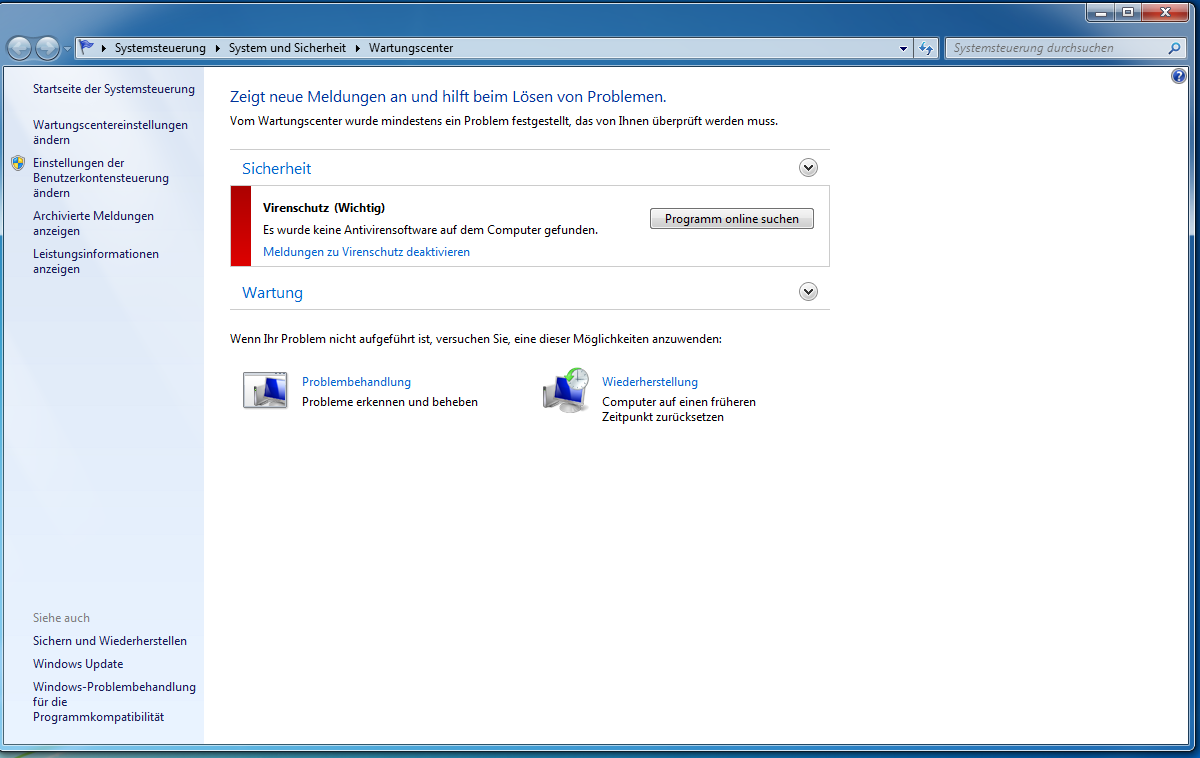Viewport: 1200px width, 758px height.
Task: Open Sichern und Wiederherstellen link
Action: pyautogui.click(x=110, y=641)
